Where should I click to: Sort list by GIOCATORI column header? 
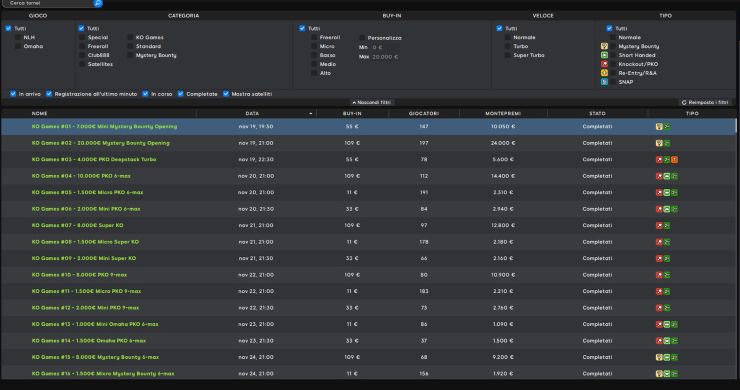click(424, 114)
